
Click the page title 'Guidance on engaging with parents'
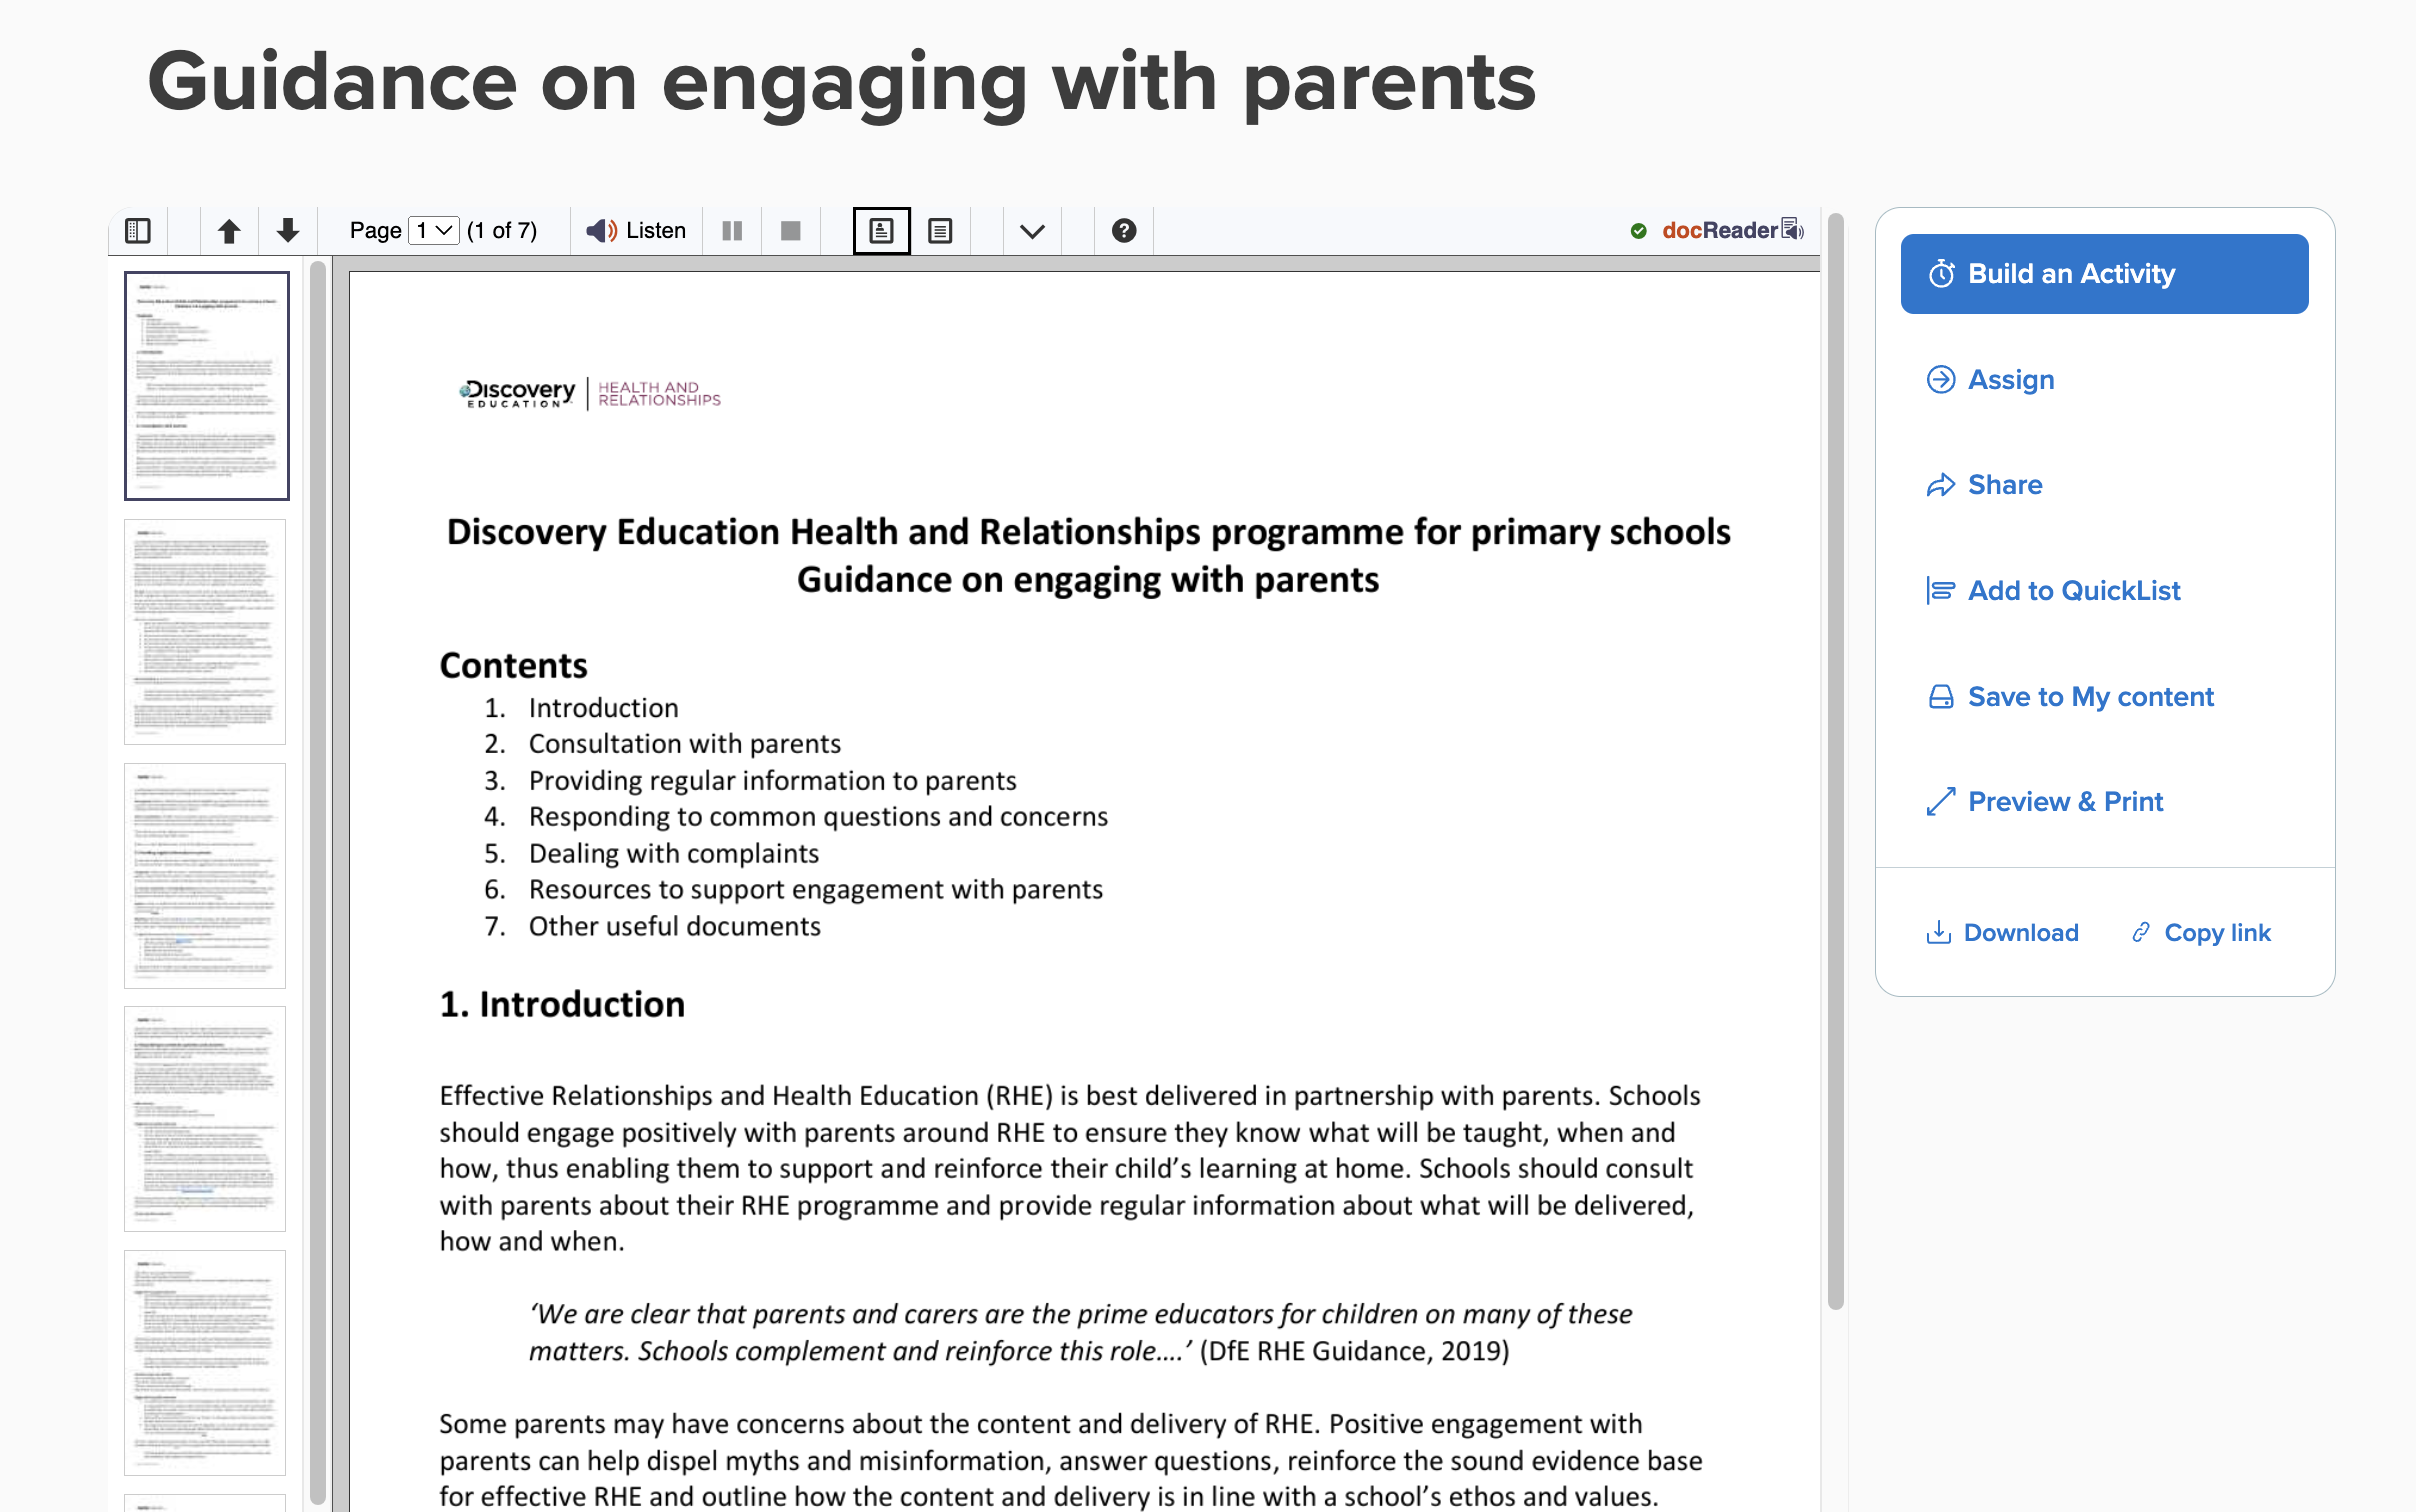coord(842,82)
